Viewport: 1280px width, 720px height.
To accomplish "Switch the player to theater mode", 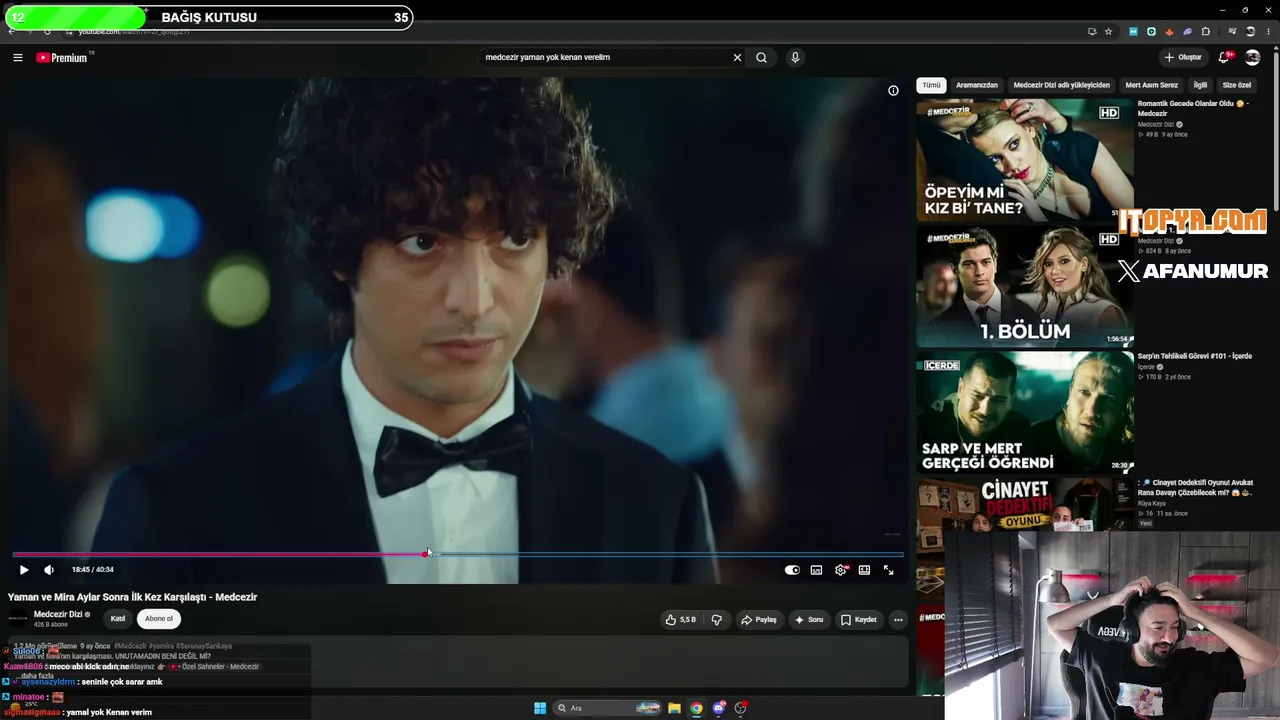I will pyautogui.click(x=865, y=570).
